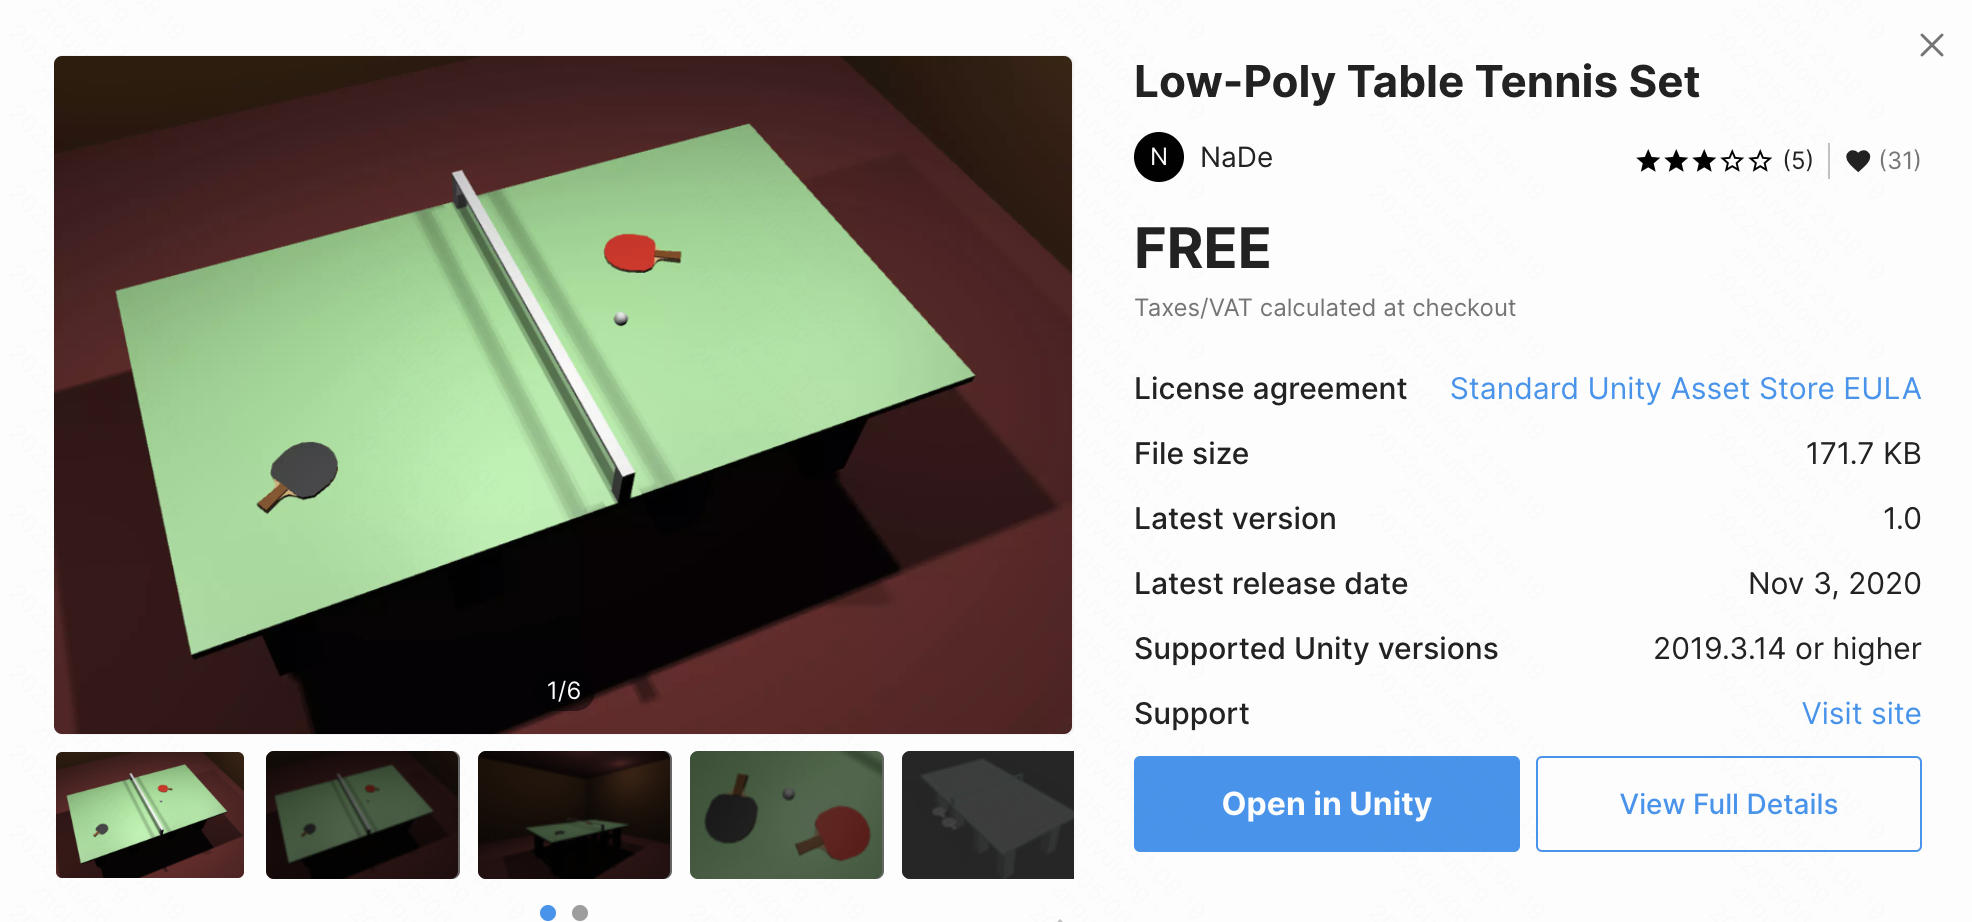
Task: Select the paddles close-up thumbnail
Action: click(787, 815)
